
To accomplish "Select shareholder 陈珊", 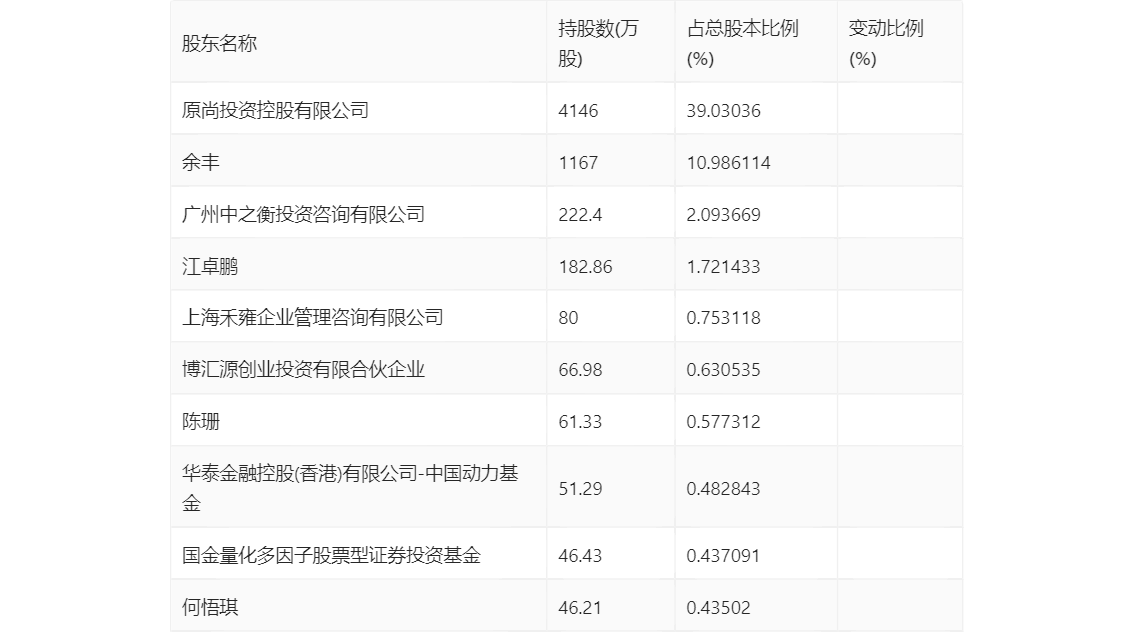I will [200, 422].
